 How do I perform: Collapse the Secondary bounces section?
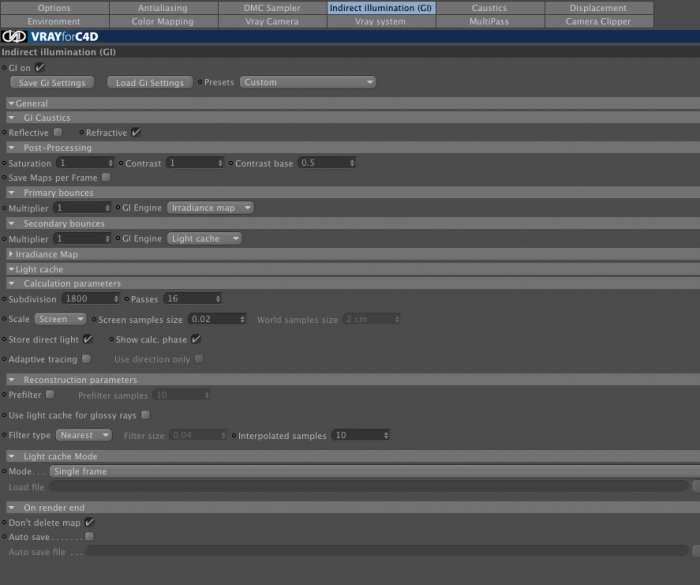(12, 223)
